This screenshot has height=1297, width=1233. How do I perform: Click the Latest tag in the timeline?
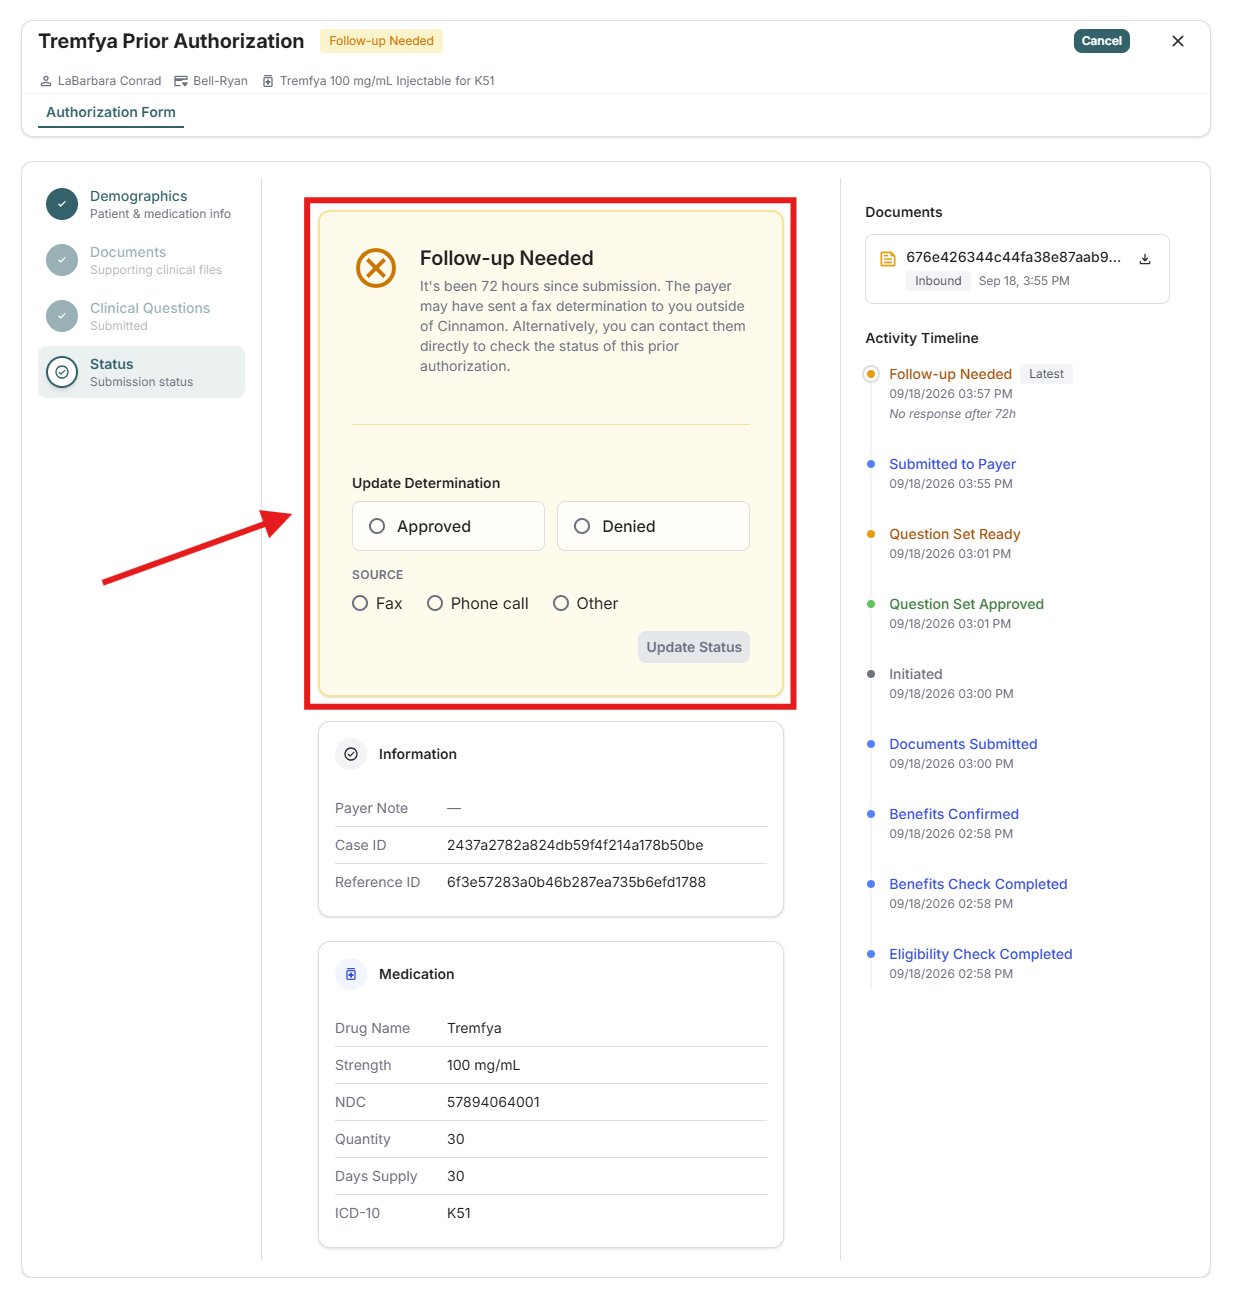pyautogui.click(x=1046, y=374)
